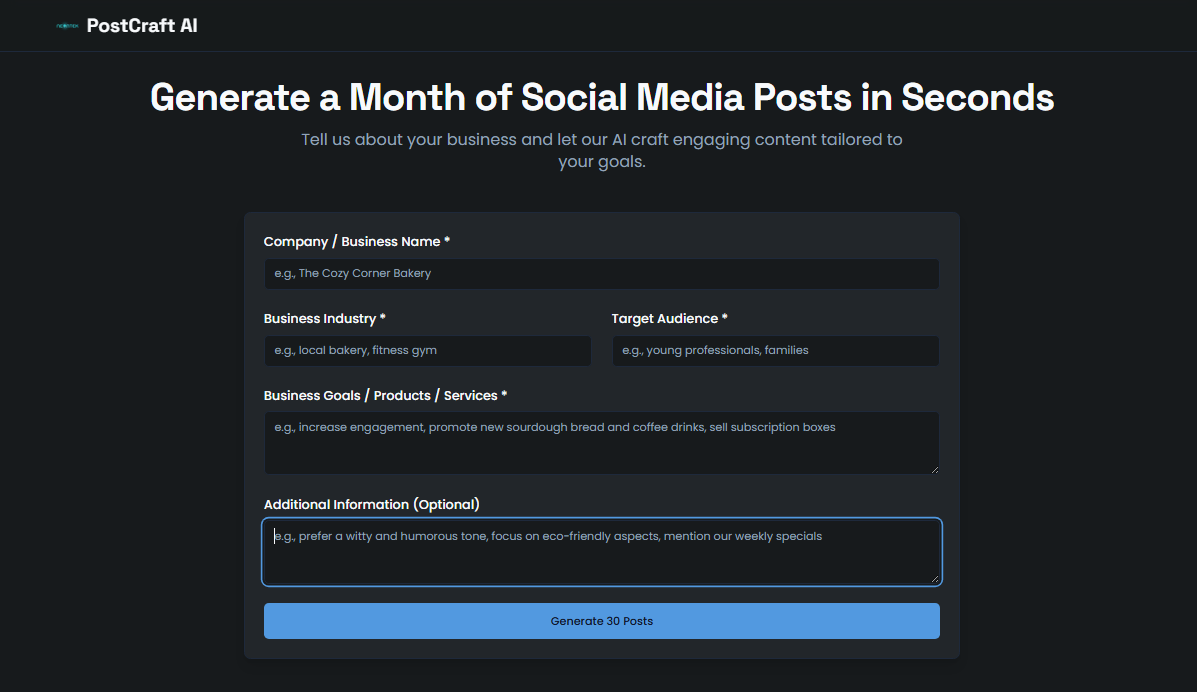Focus the Company / Business Name field
The width and height of the screenshot is (1197, 692).
point(601,274)
